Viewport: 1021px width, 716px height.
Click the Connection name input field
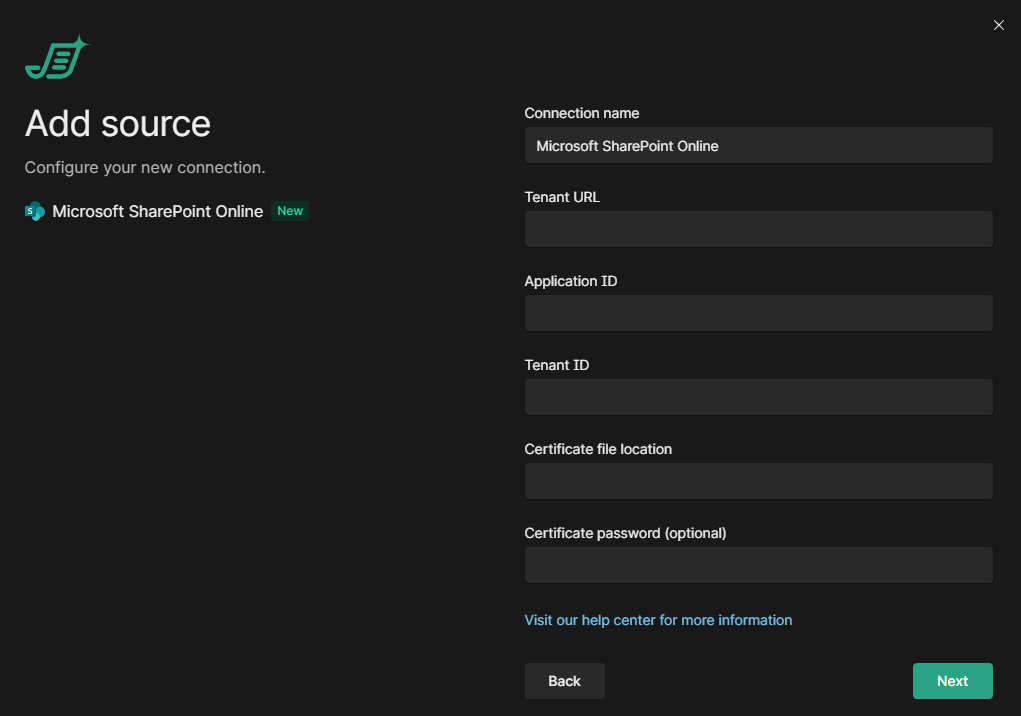[758, 146]
